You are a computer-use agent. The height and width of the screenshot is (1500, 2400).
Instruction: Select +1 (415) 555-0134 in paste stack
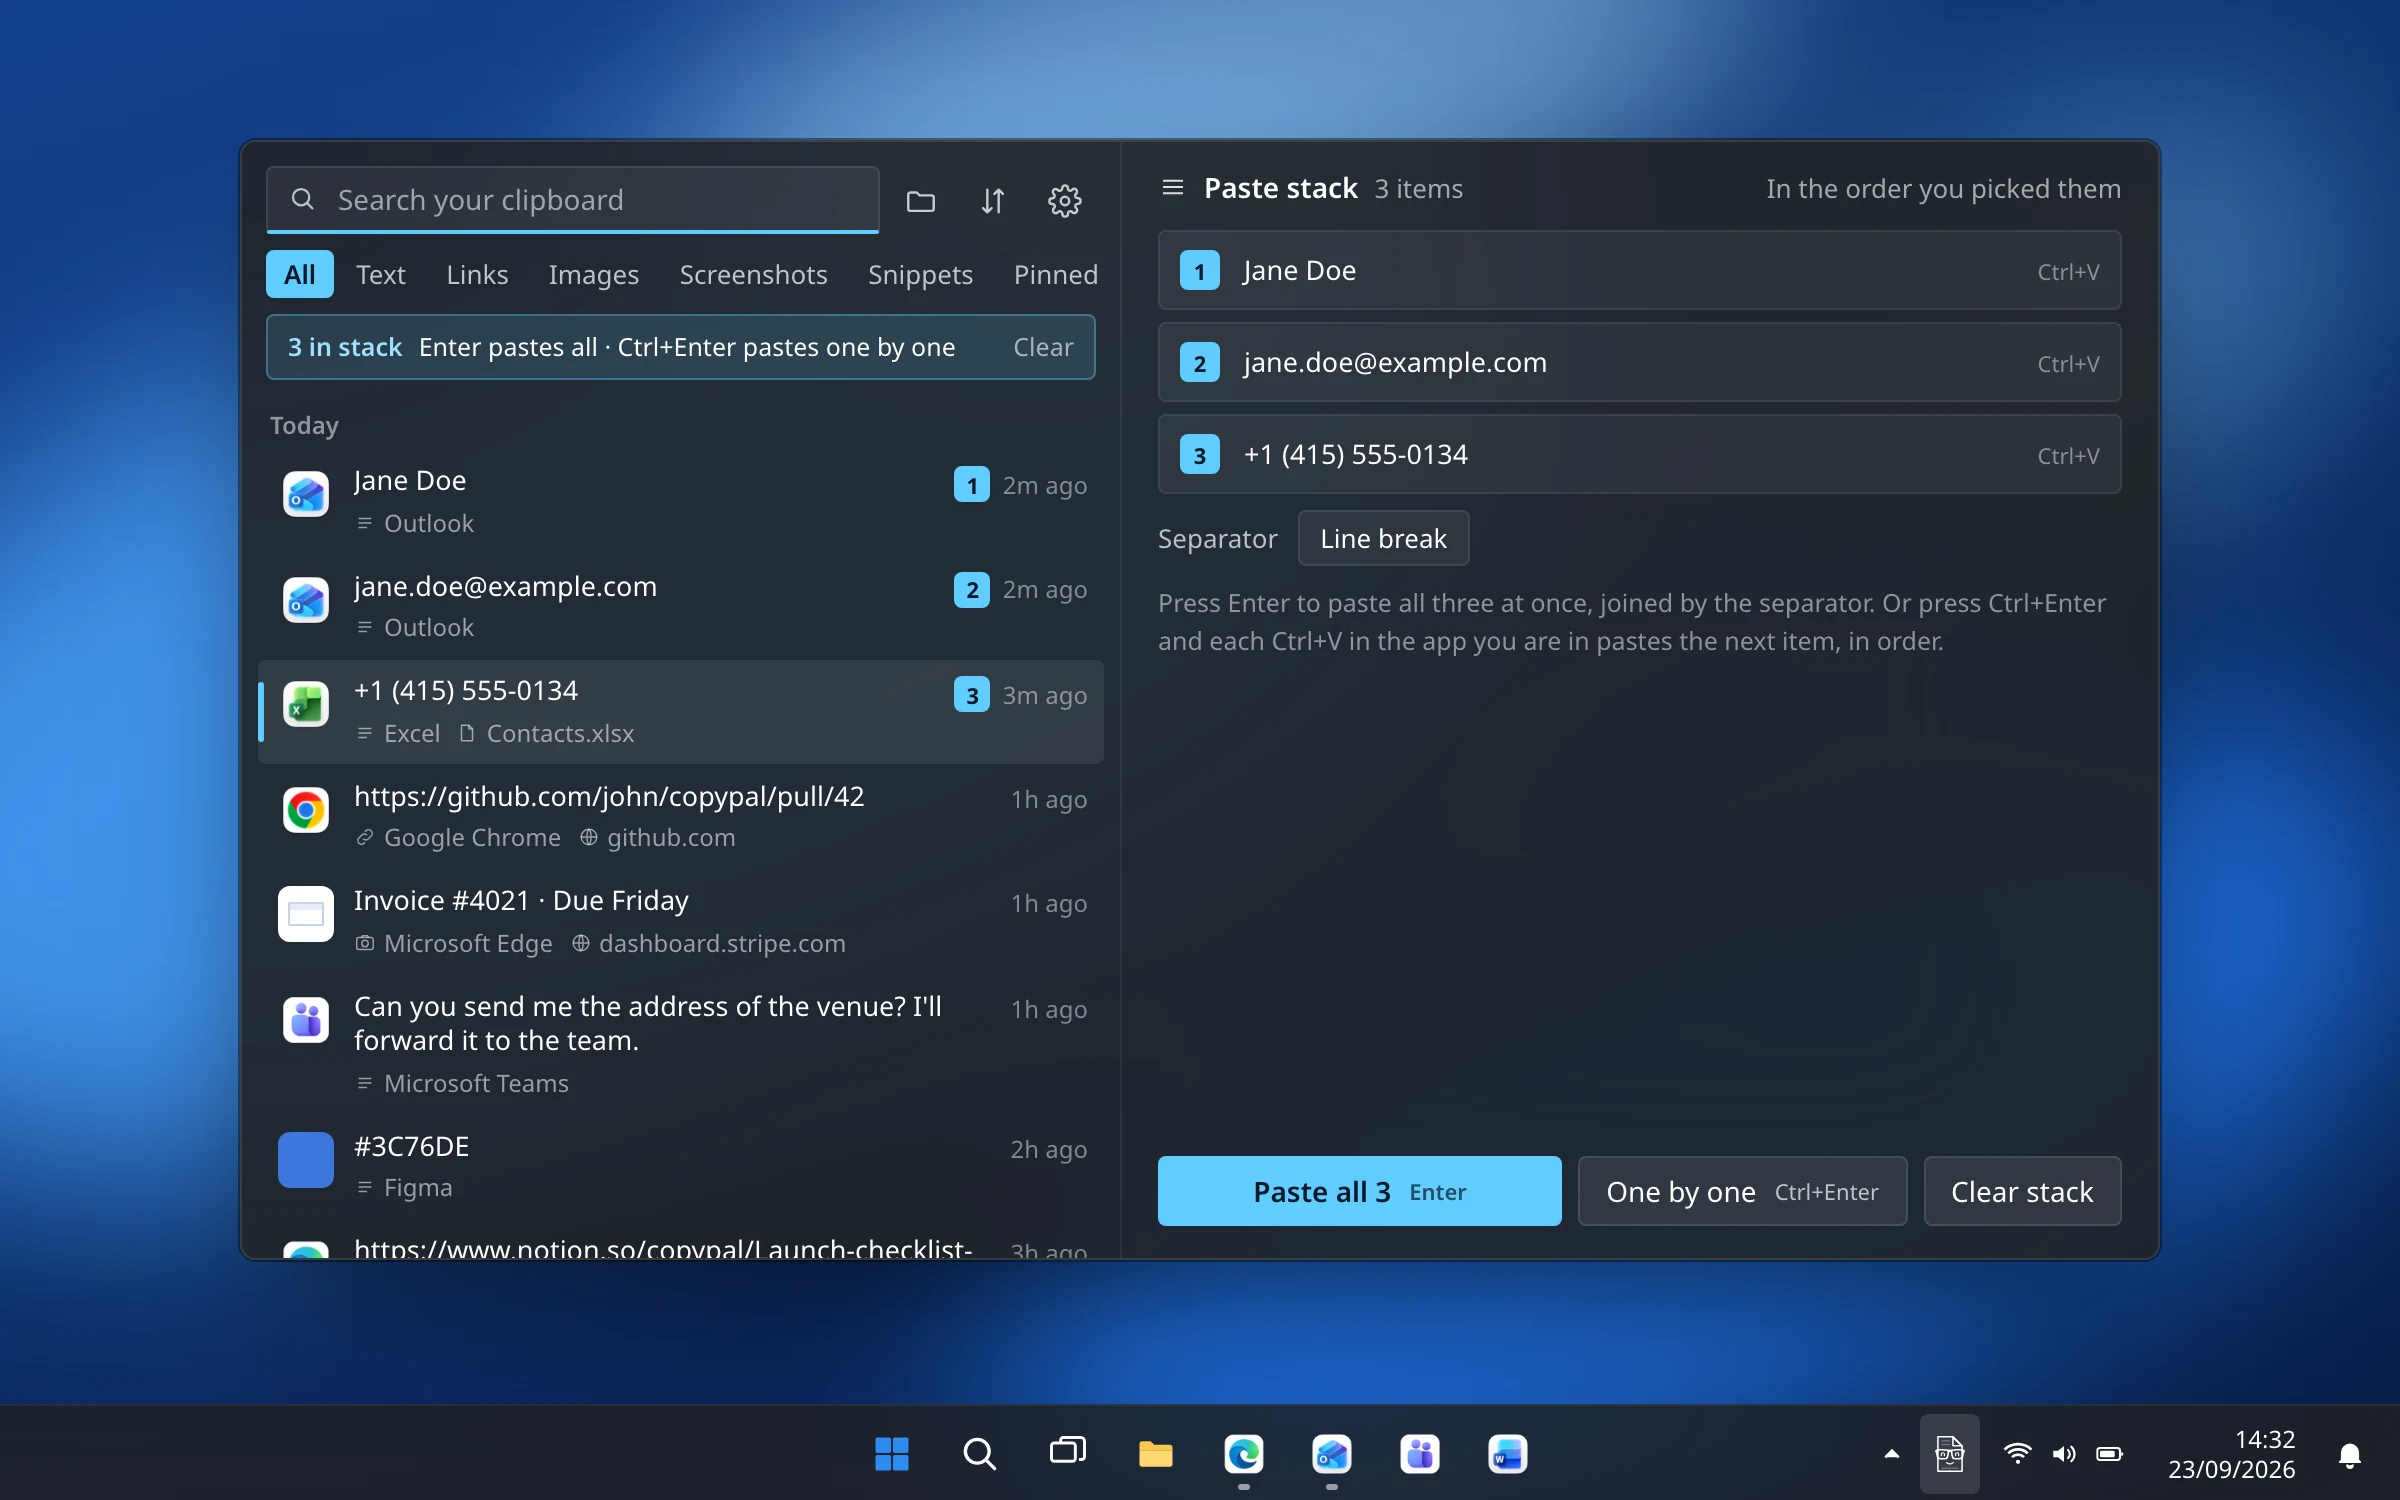coord(1639,454)
